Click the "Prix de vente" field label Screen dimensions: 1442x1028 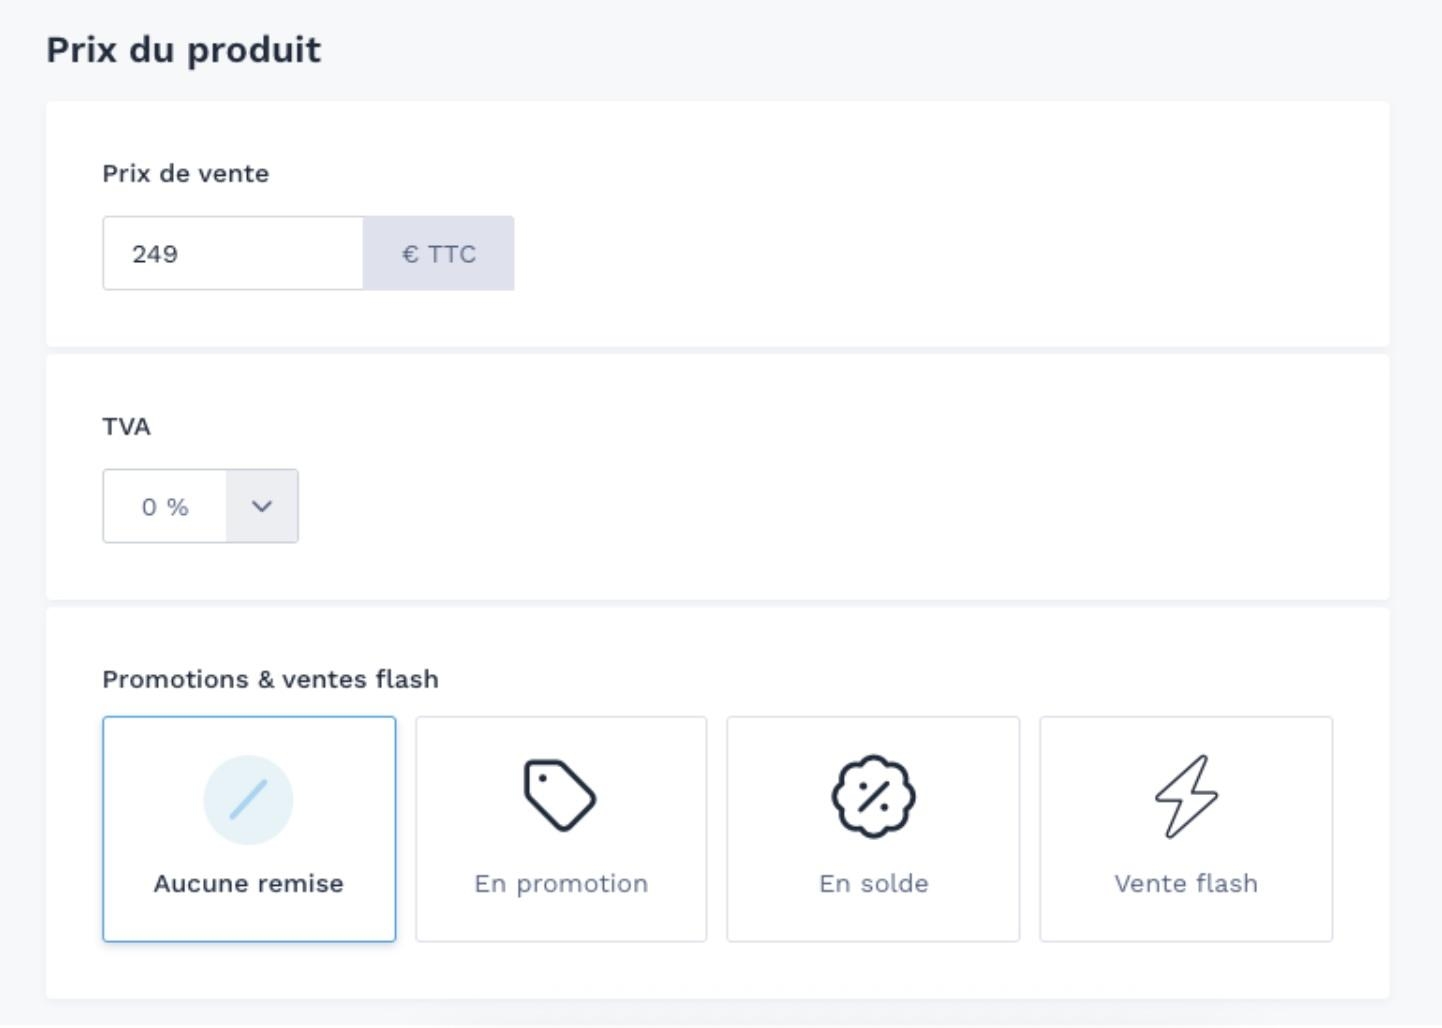point(185,174)
